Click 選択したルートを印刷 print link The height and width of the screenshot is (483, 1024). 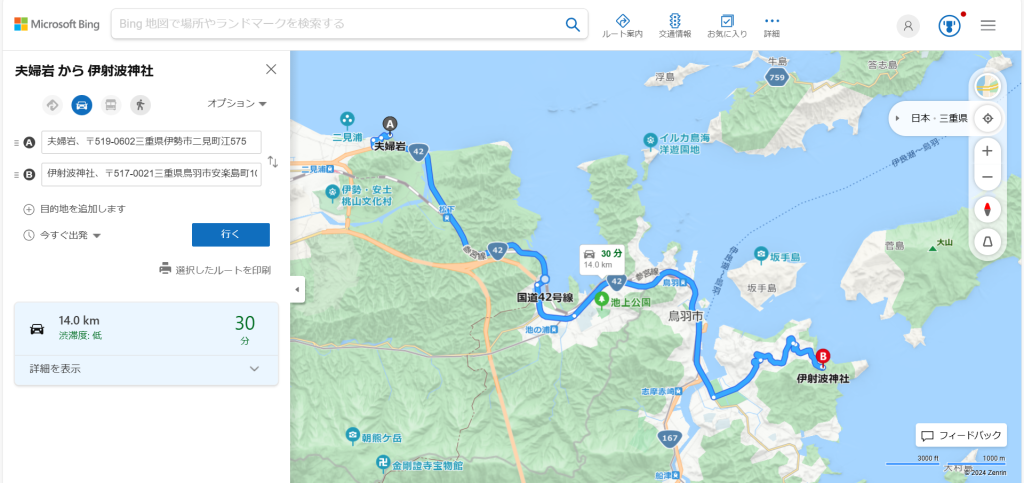216,270
